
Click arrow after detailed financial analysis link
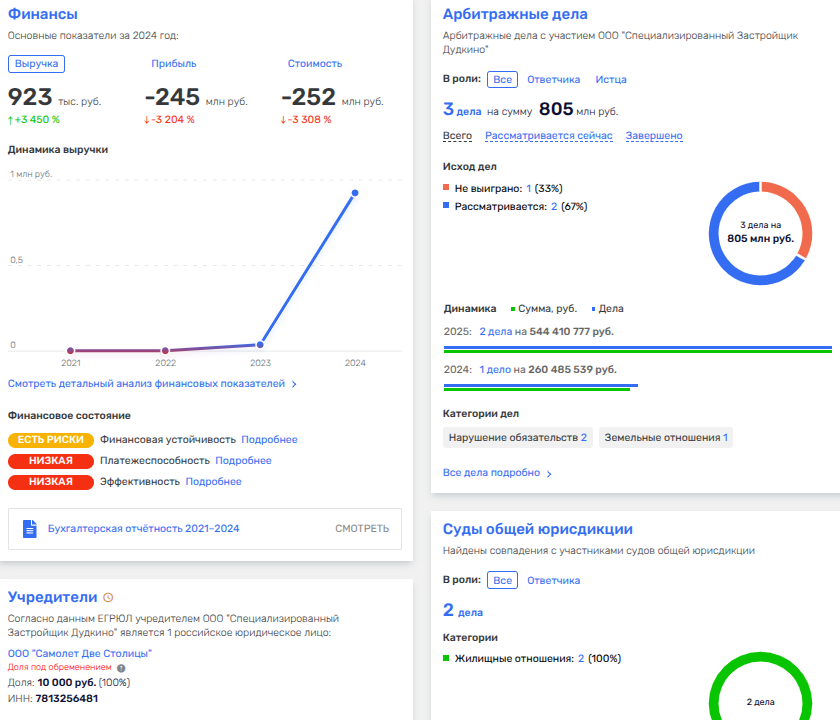pyautogui.click(x=293, y=383)
